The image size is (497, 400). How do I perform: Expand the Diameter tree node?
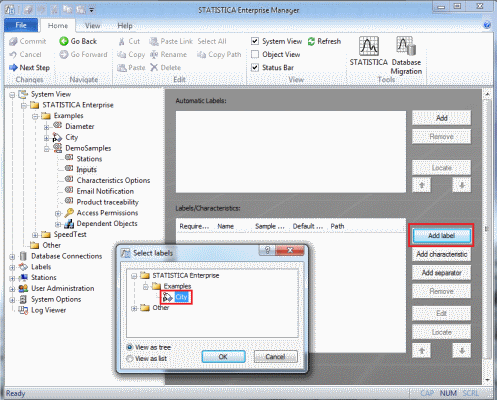[x=47, y=127]
